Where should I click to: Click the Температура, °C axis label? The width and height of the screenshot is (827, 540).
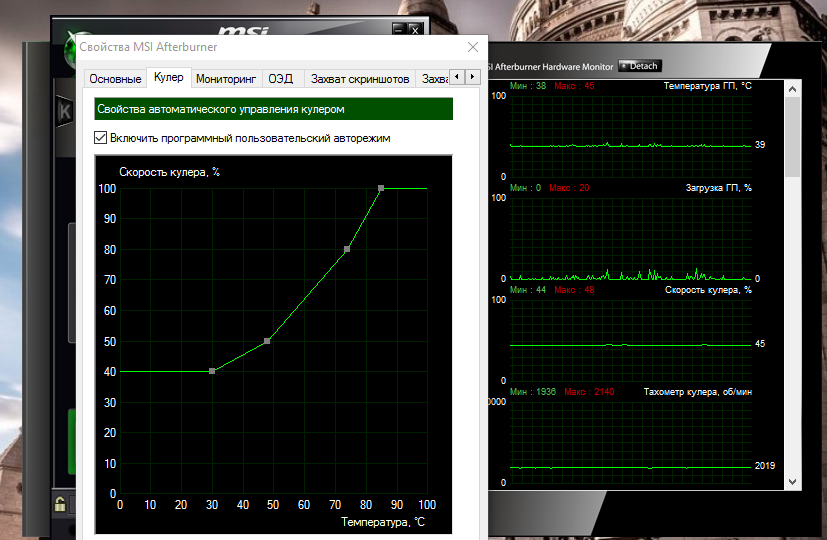click(x=383, y=522)
